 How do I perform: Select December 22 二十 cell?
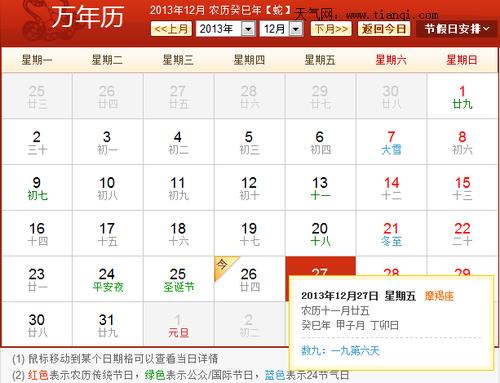[462, 233]
